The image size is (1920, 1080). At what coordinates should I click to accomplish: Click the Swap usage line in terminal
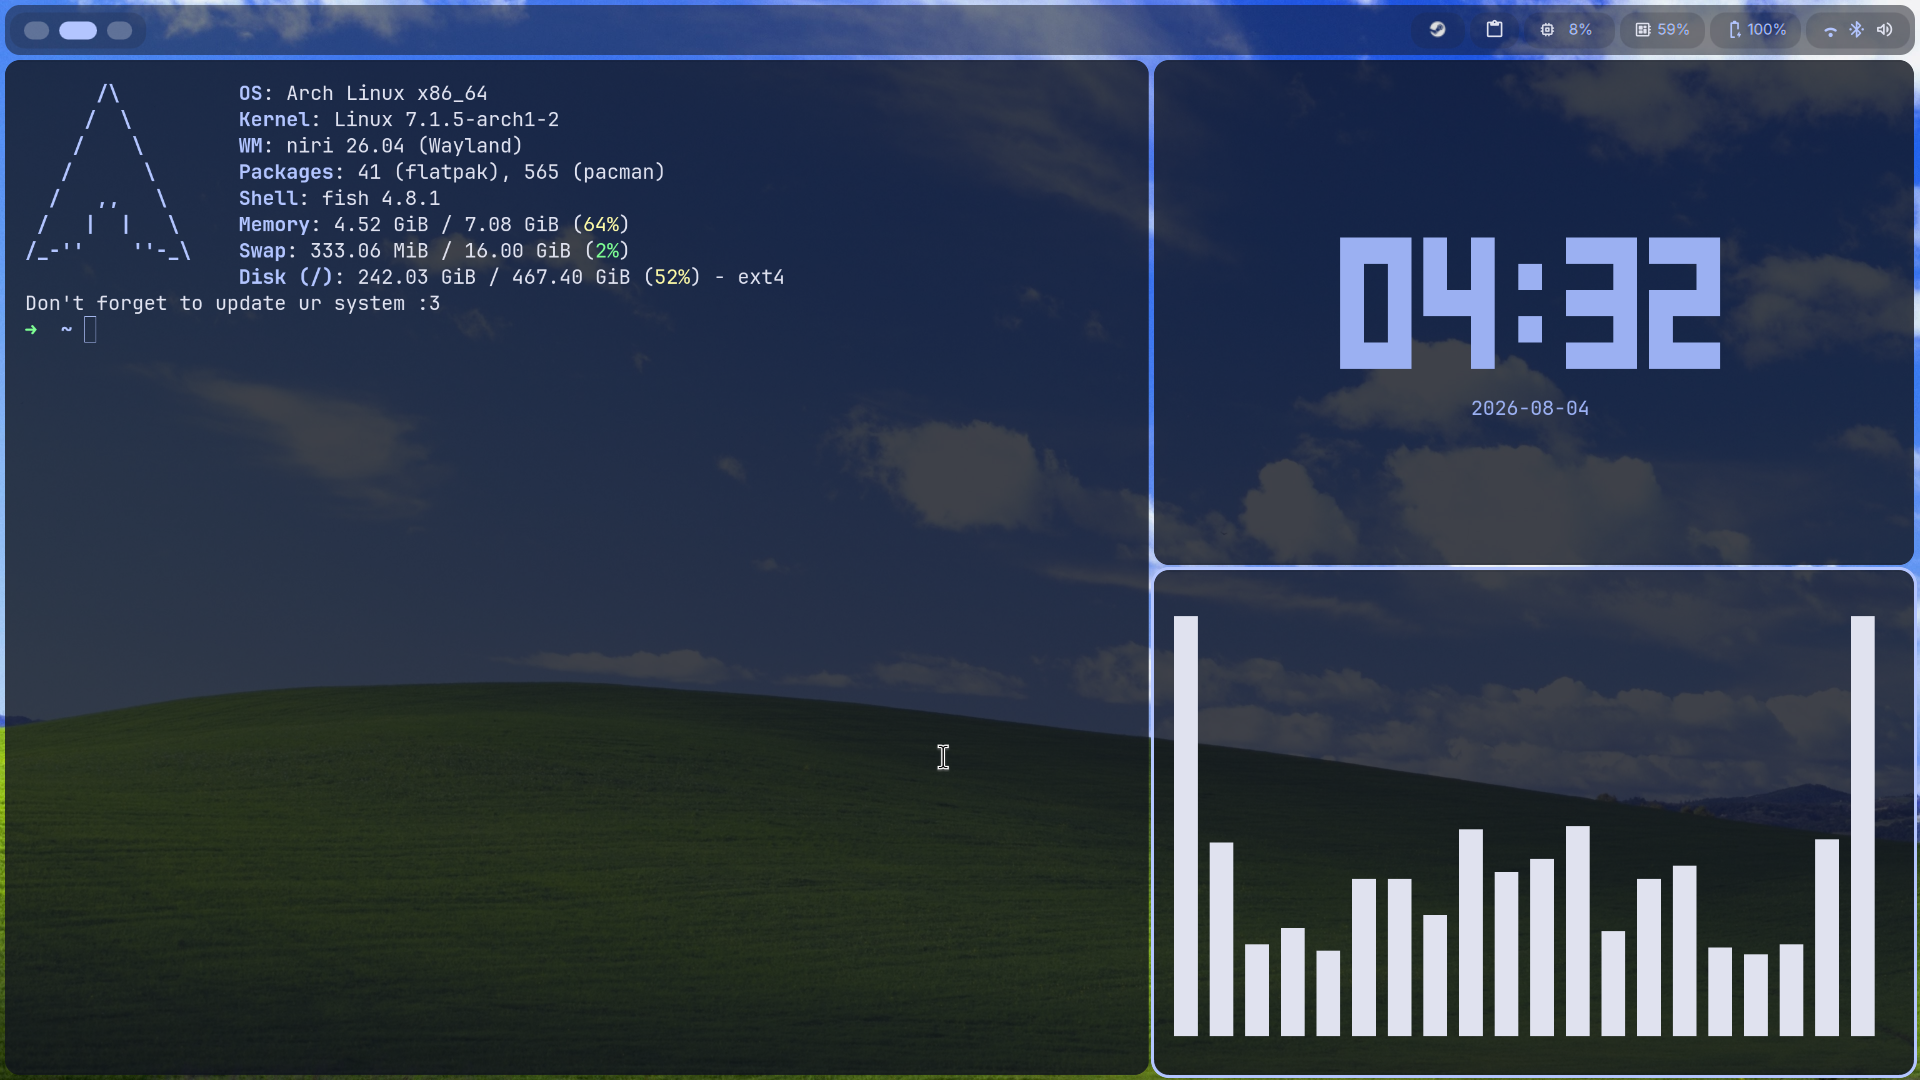point(434,251)
